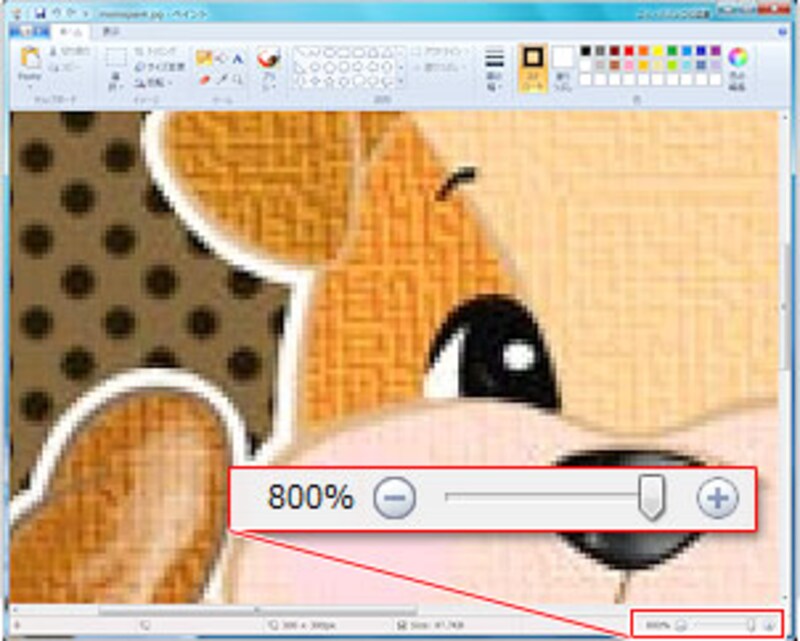Screen dimensions: 800x641
Task: Pick the purple palette color
Action: coord(716,51)
